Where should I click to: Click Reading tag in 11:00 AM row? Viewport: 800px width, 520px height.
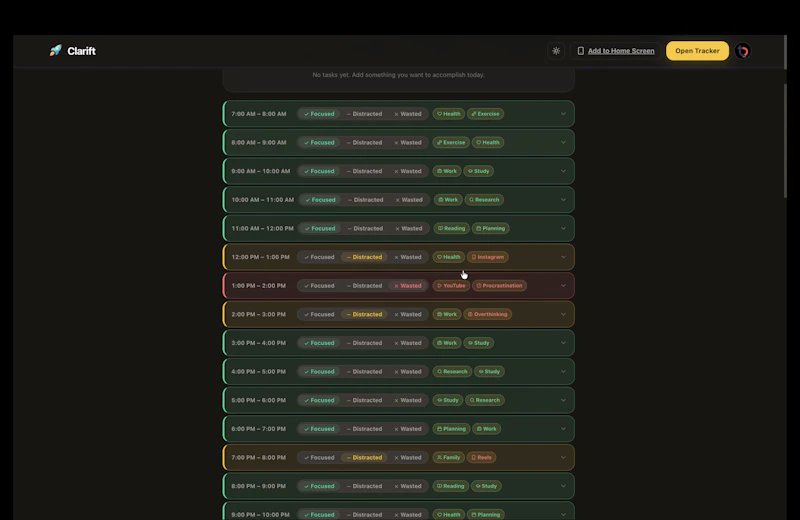pos(451,228)
